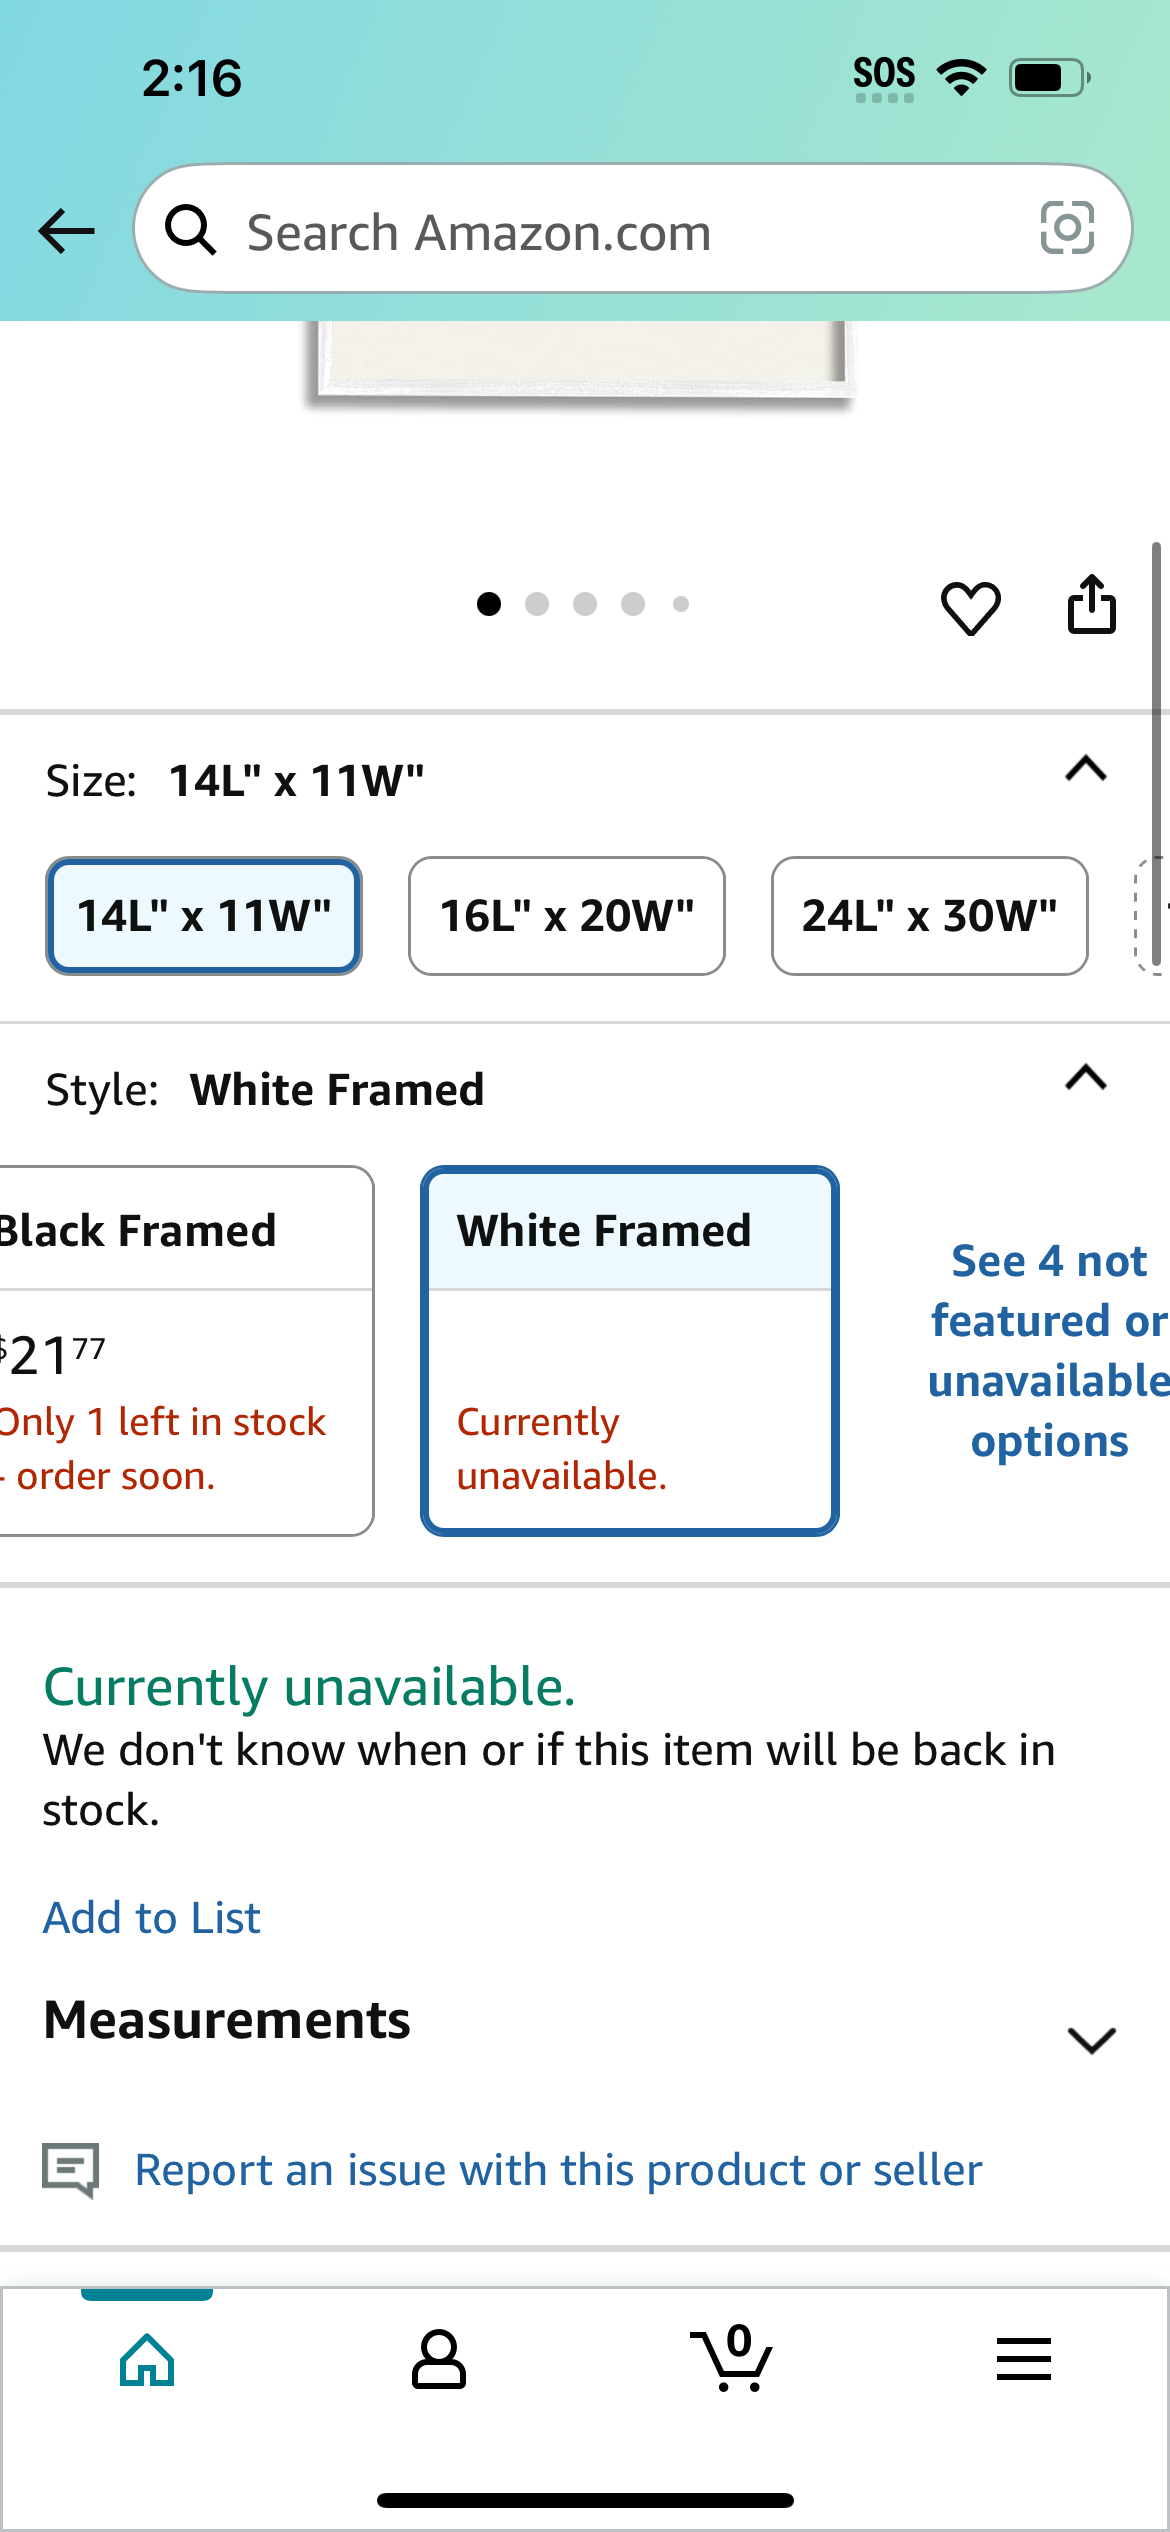Expand the Measurements section
Viewport: 1170px width, 2532px height.
click(1091, 2040)
